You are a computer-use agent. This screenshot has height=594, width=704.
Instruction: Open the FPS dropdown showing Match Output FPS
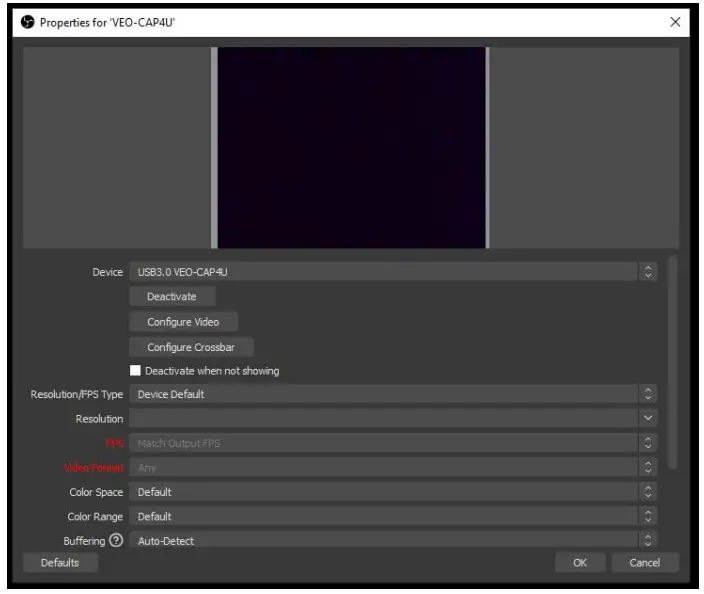click(393, 443)
